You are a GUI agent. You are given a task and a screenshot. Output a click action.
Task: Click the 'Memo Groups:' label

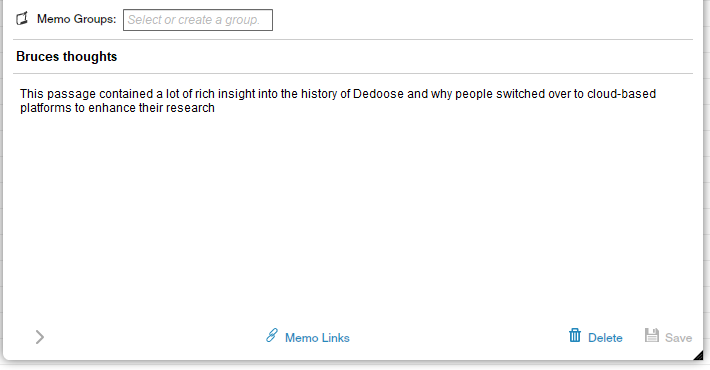(77, 19)
